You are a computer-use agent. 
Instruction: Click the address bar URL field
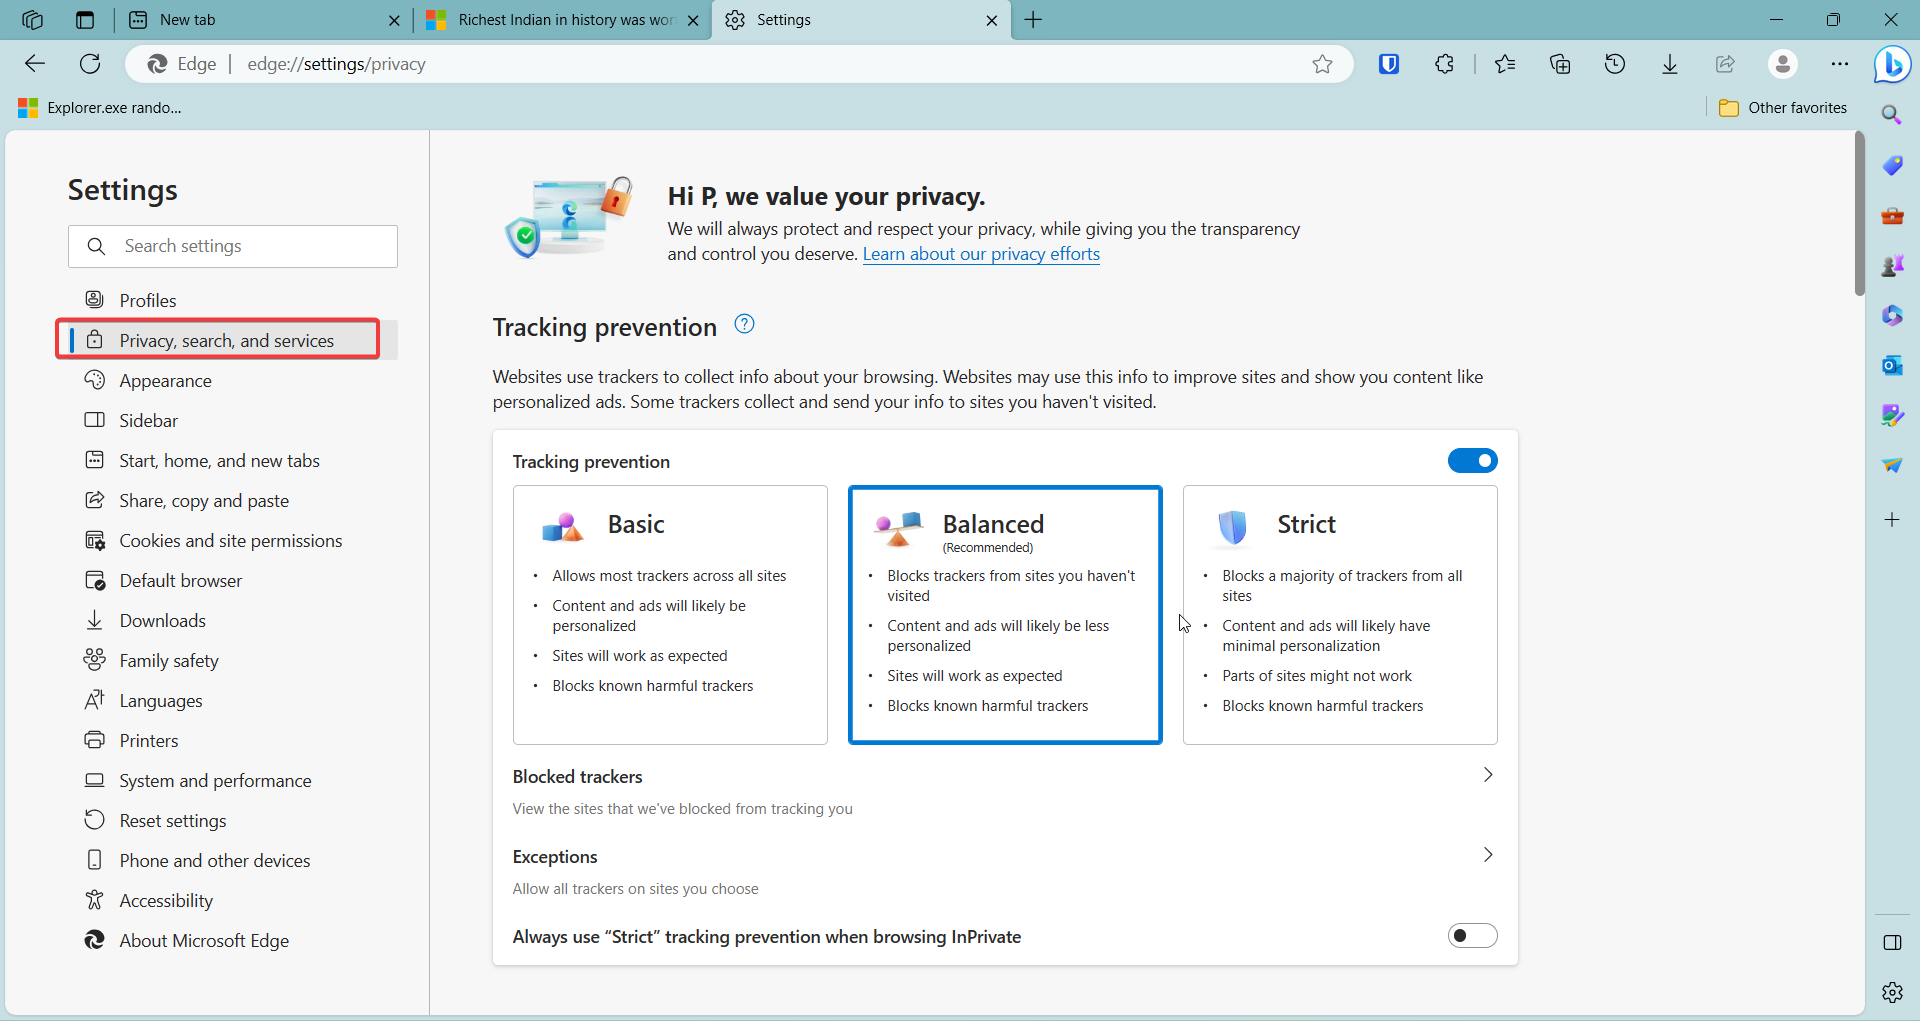pyautogui.click(x=740, y=64)
